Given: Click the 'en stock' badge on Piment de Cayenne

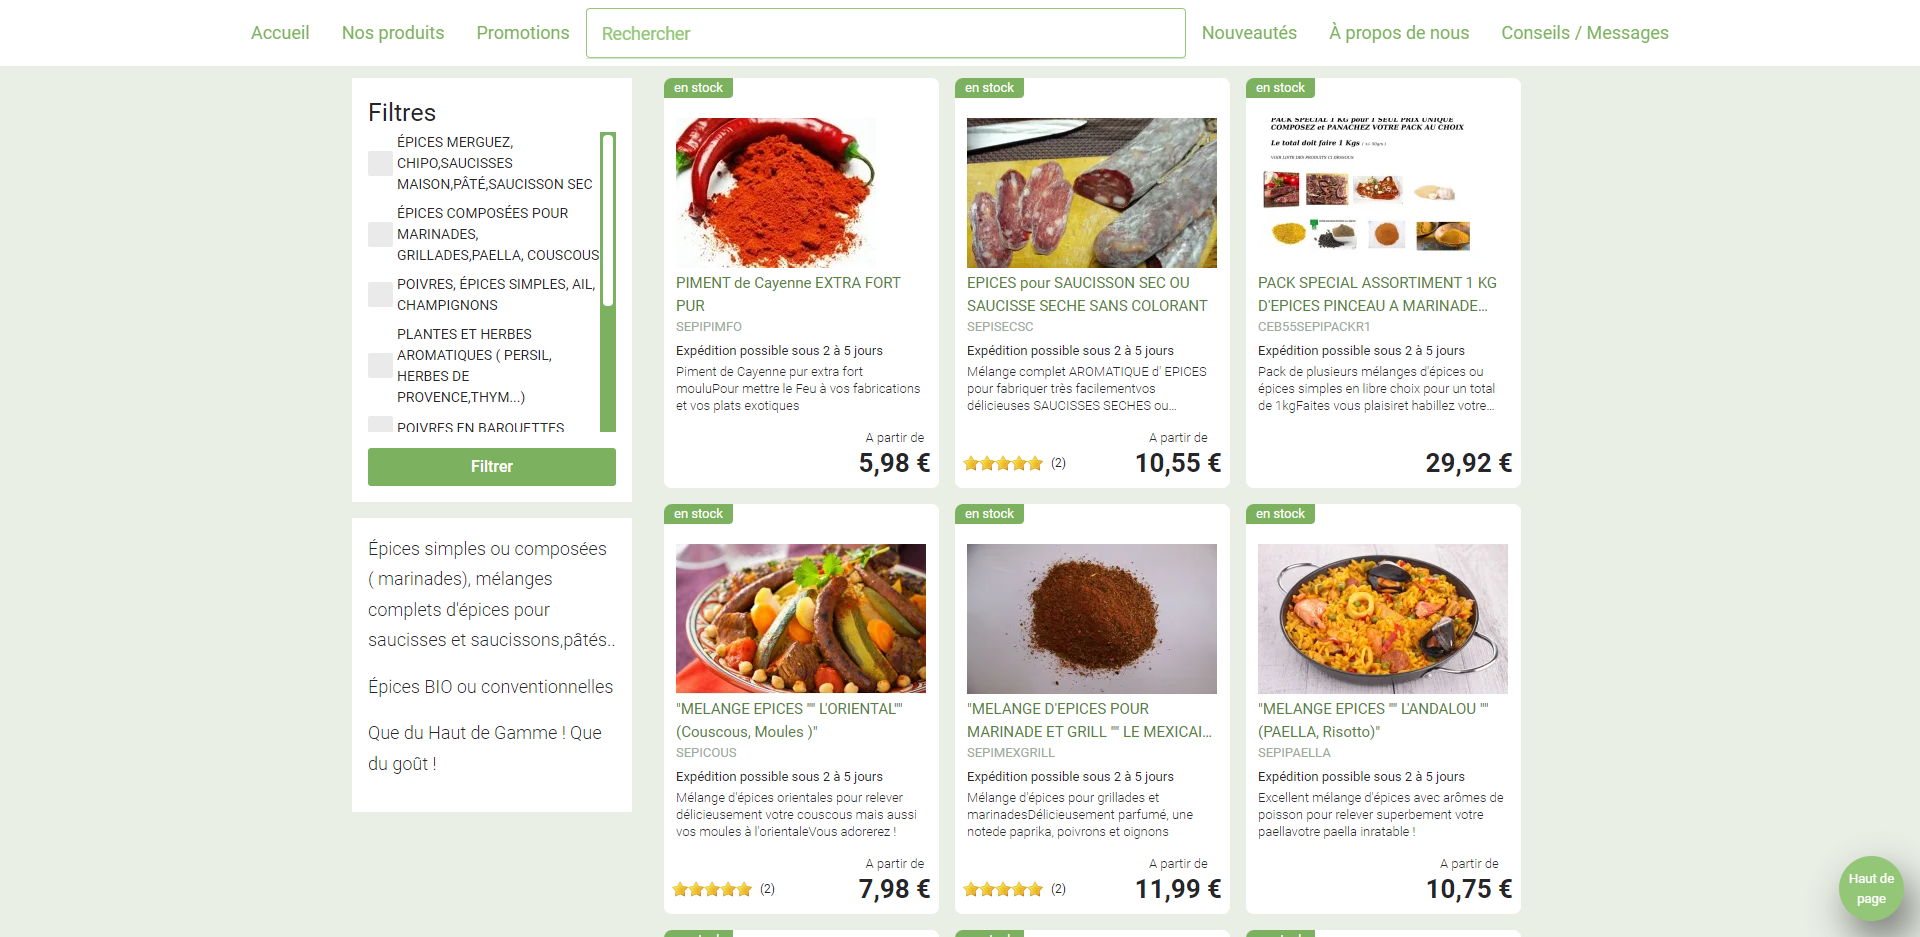Looking at the screenshot, I should point(698,88).
